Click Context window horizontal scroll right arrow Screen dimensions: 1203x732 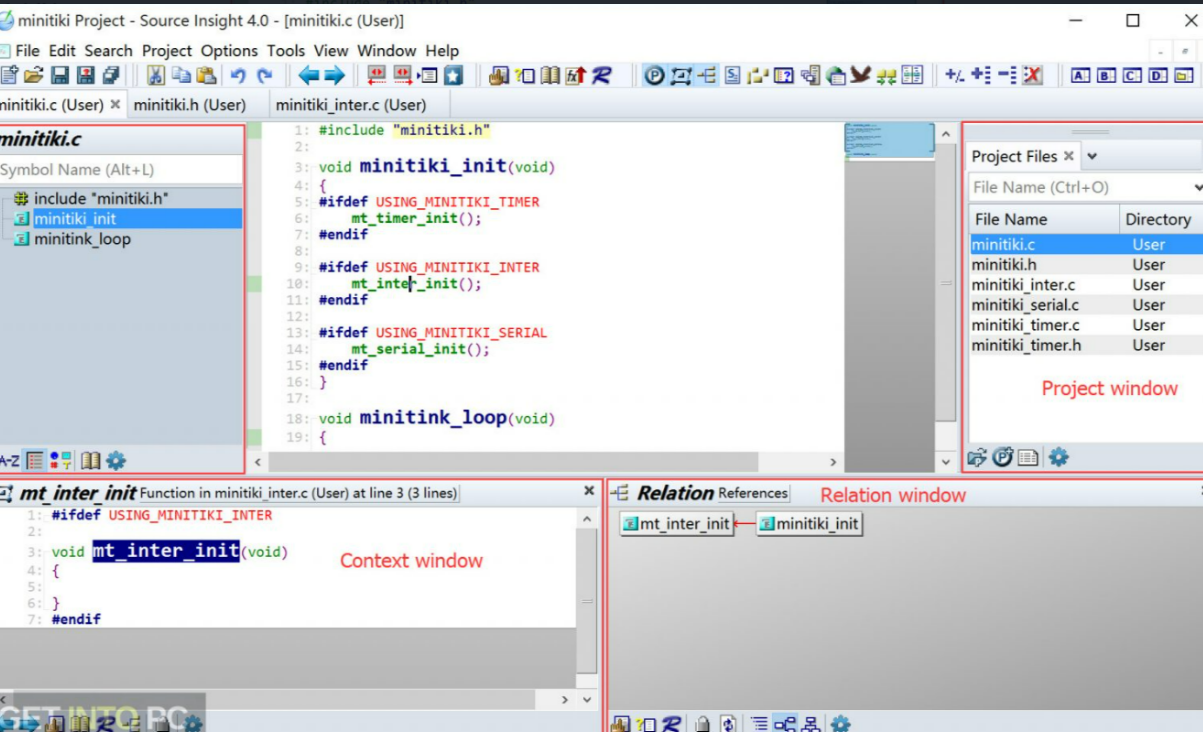(x=565, y=700)
